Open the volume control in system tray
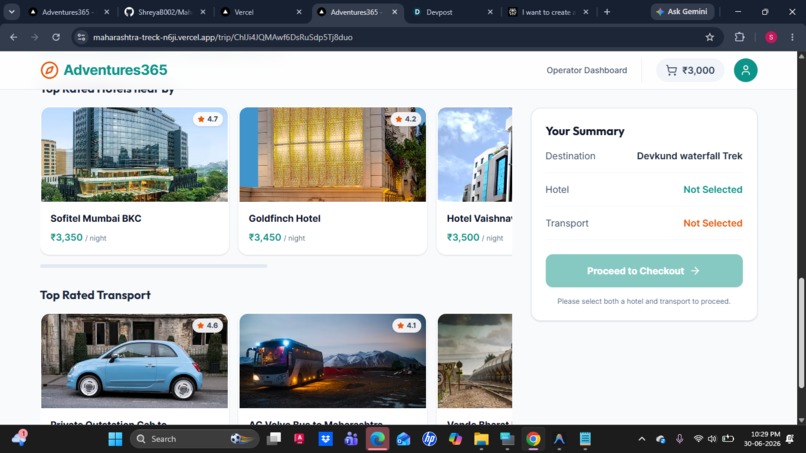The image size is (806, 453). [712, 439]
